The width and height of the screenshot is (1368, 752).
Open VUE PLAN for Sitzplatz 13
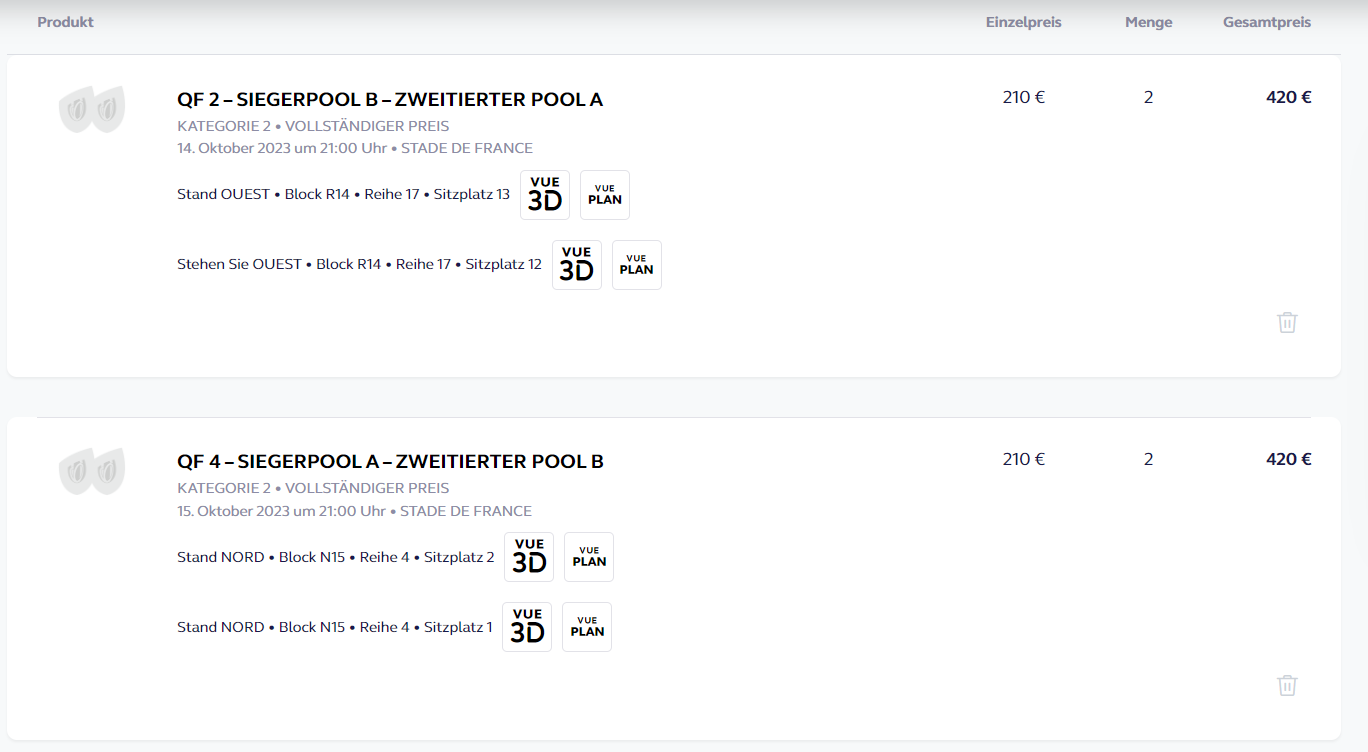pos(605,195)
